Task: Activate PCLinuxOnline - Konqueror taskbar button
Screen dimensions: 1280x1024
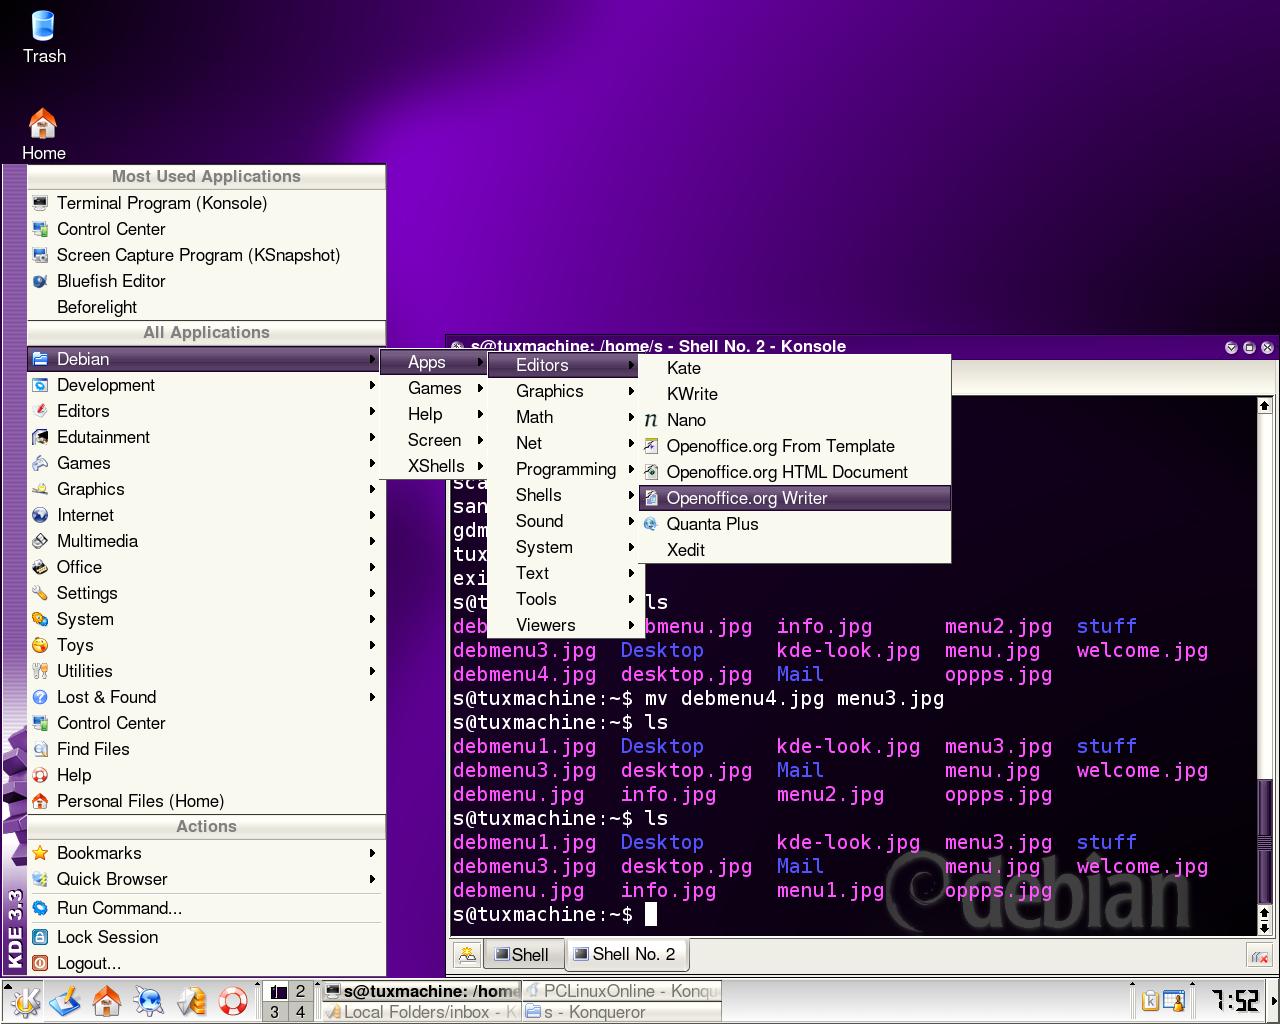Action: point(620,991)
